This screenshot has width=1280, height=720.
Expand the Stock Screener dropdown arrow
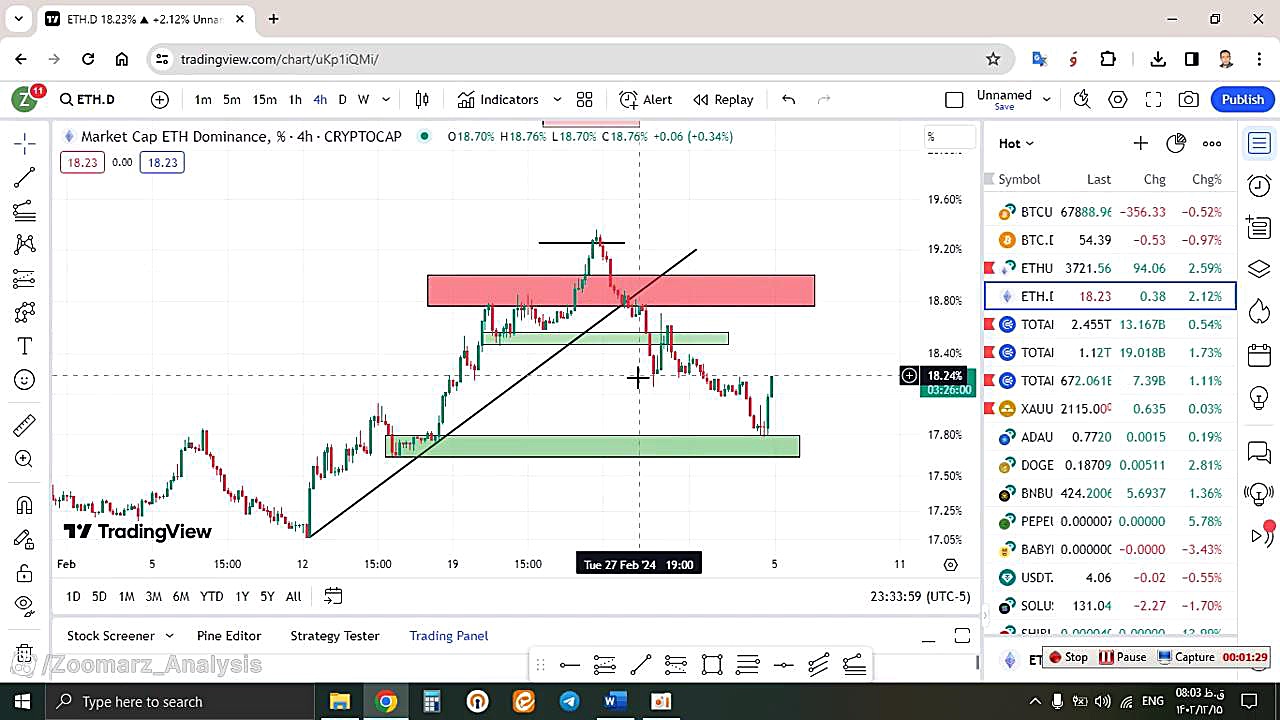[x=169, y=636]
